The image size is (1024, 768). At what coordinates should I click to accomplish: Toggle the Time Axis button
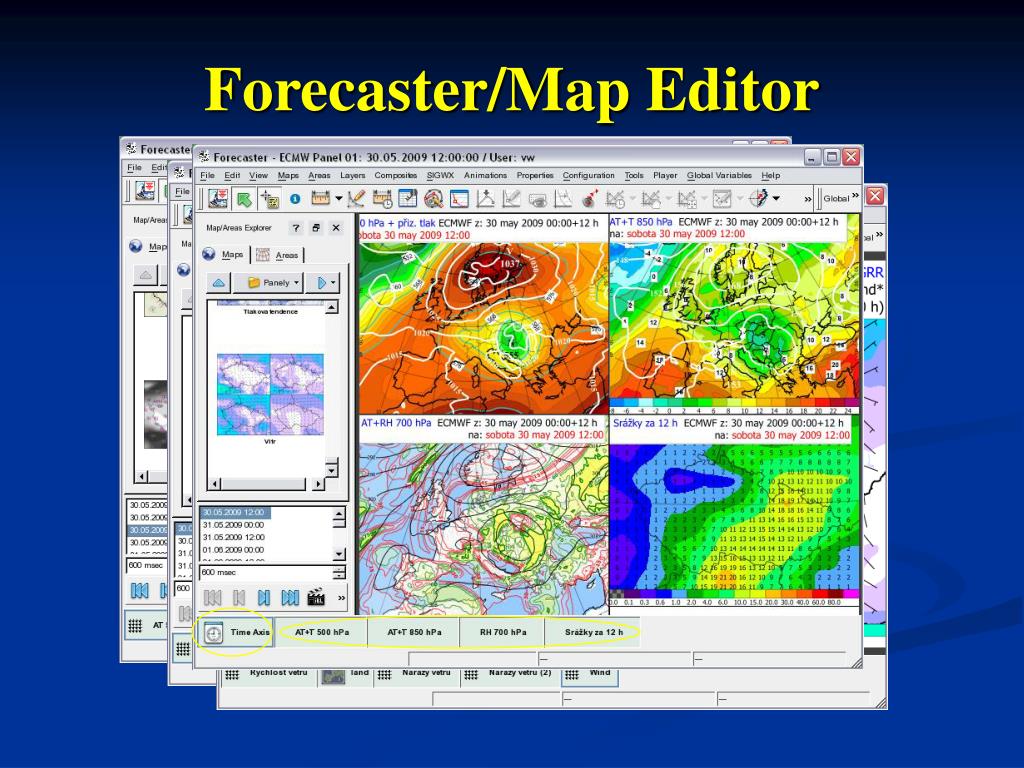click(236, 632)
